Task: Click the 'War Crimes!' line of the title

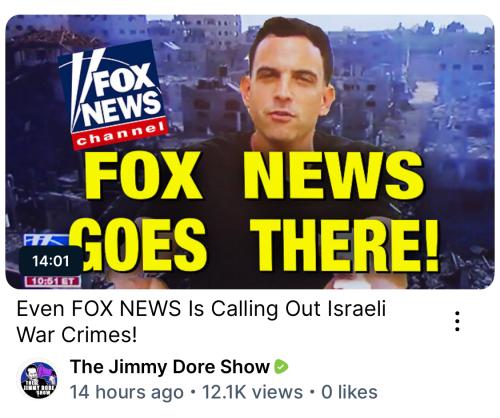Action: point(77,335)
